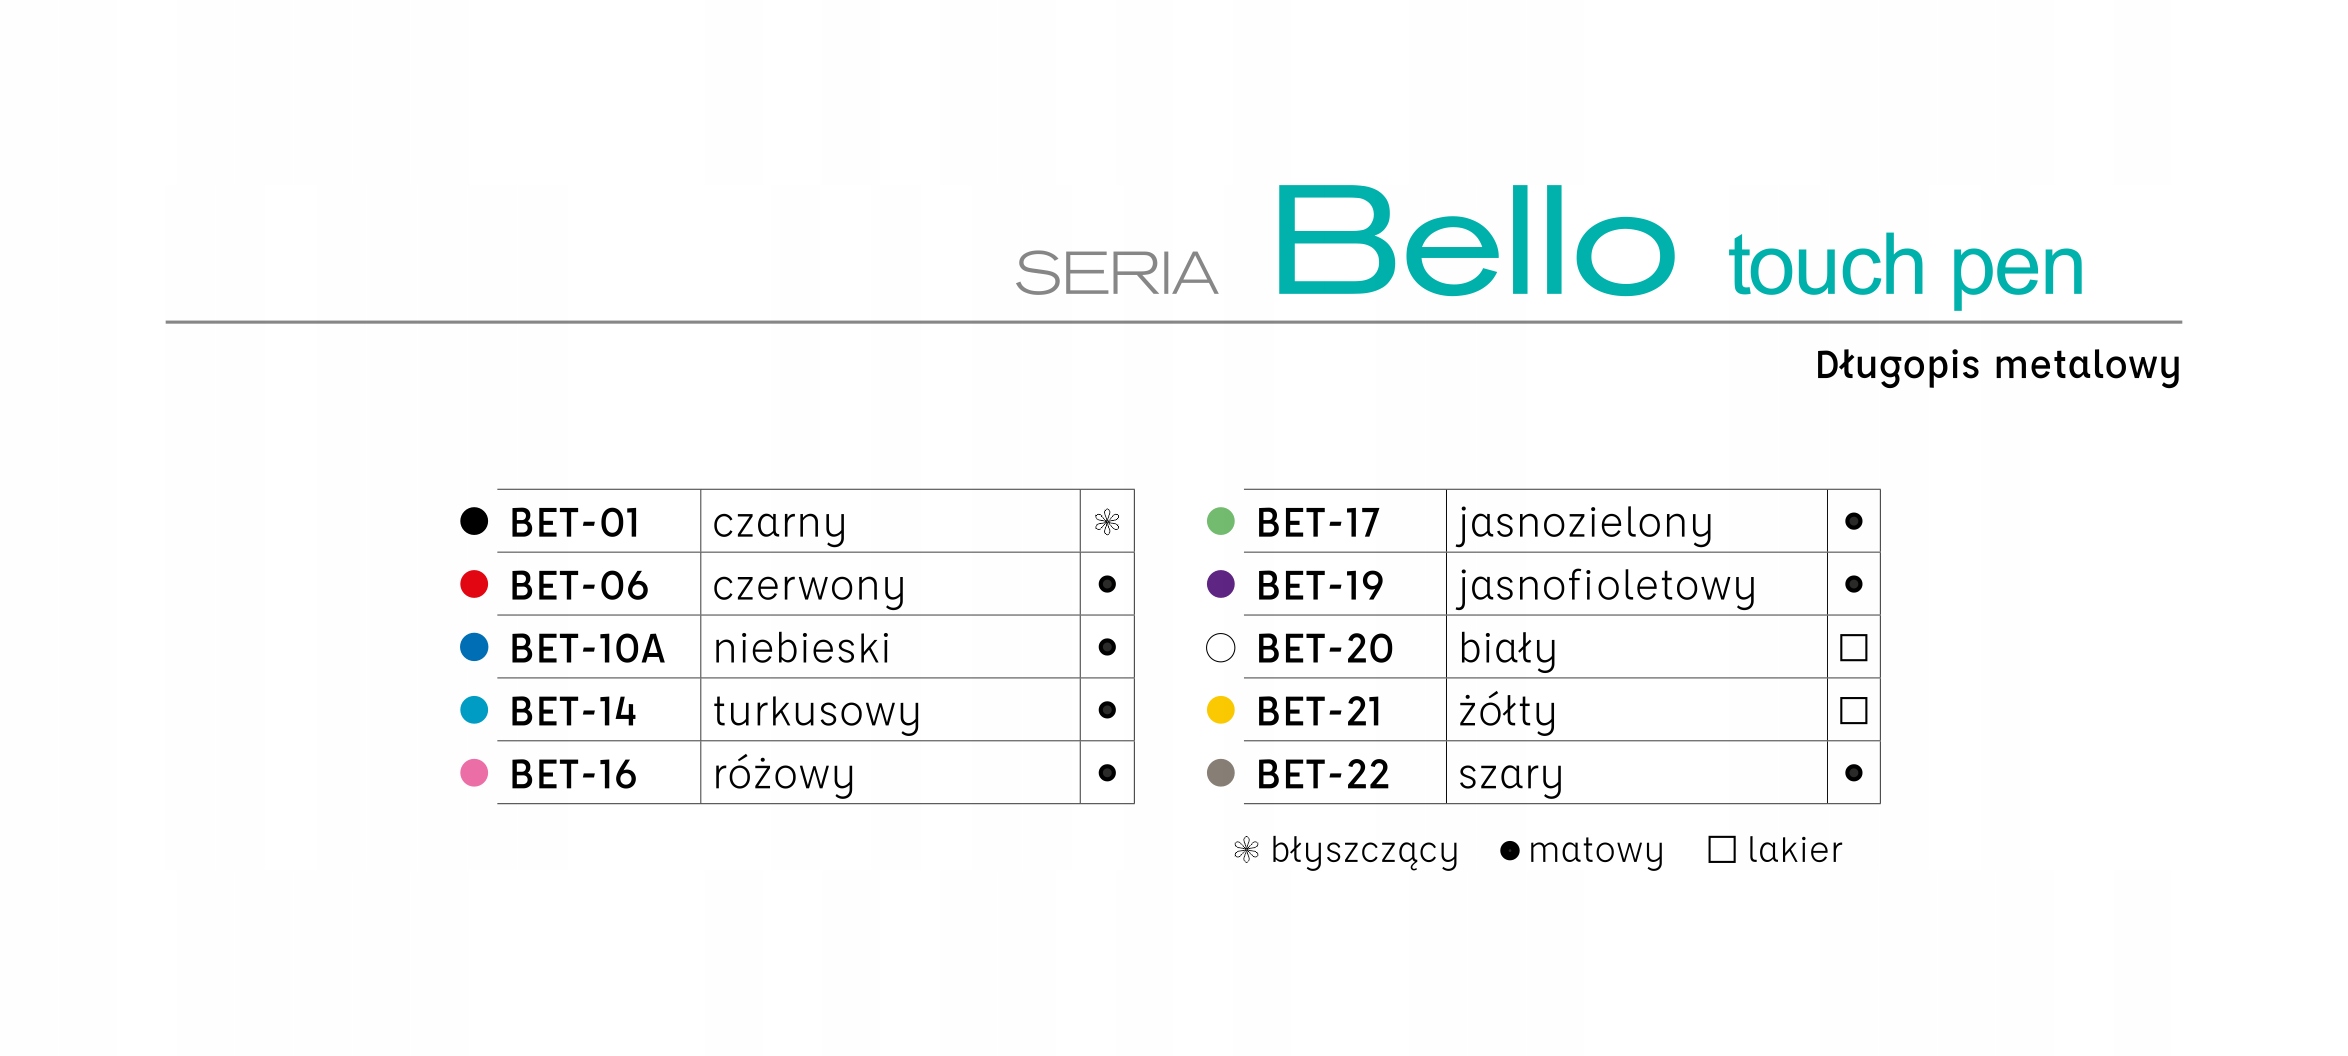Click the shiny star icon in BET-01 row
The image size is (2348, 1056).
1107,522
